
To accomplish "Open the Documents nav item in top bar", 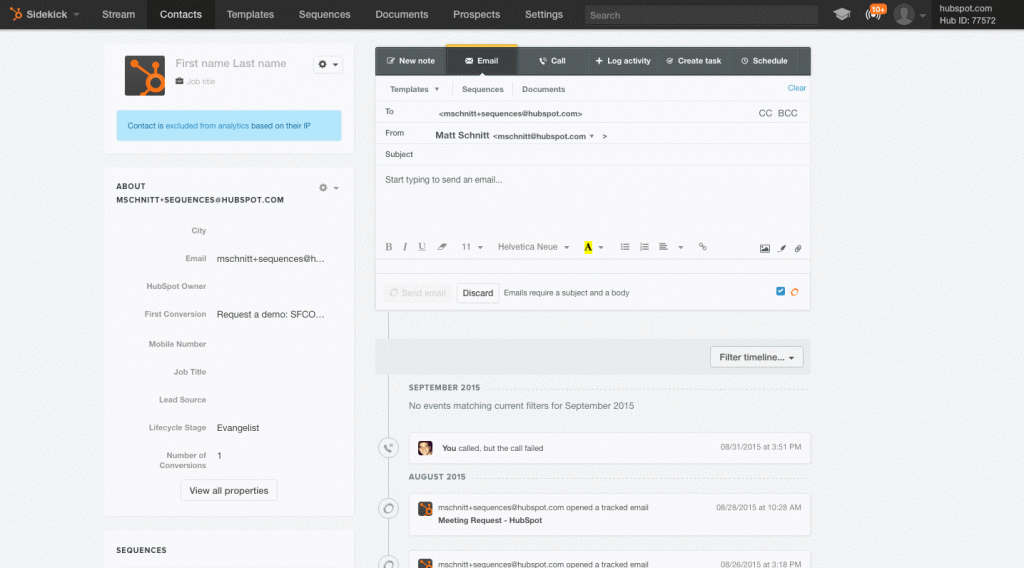I will (x=402, y=14).
